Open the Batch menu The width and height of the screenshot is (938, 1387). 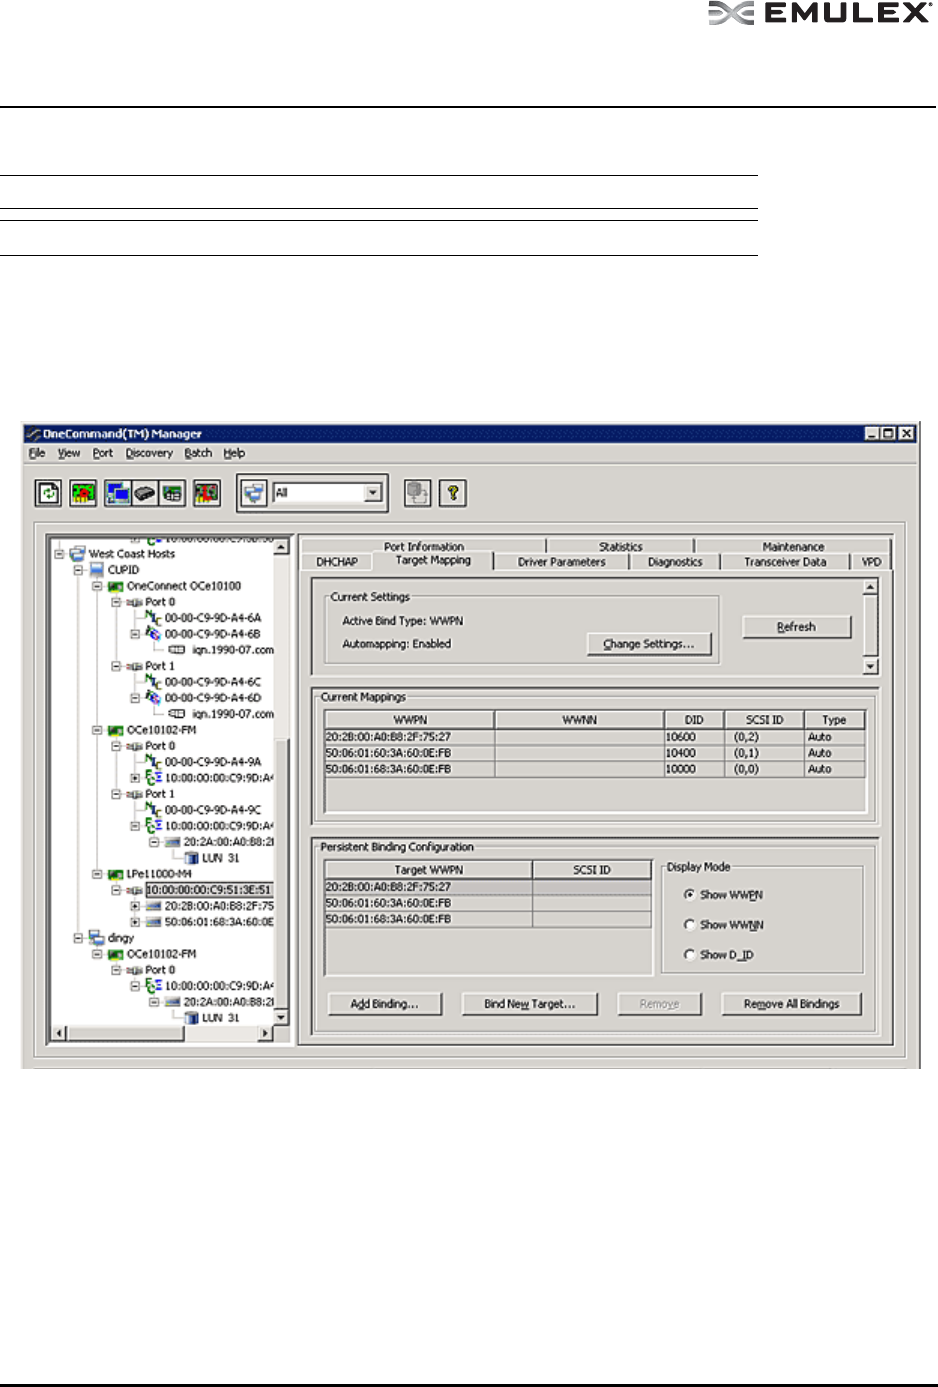[198, 453]
